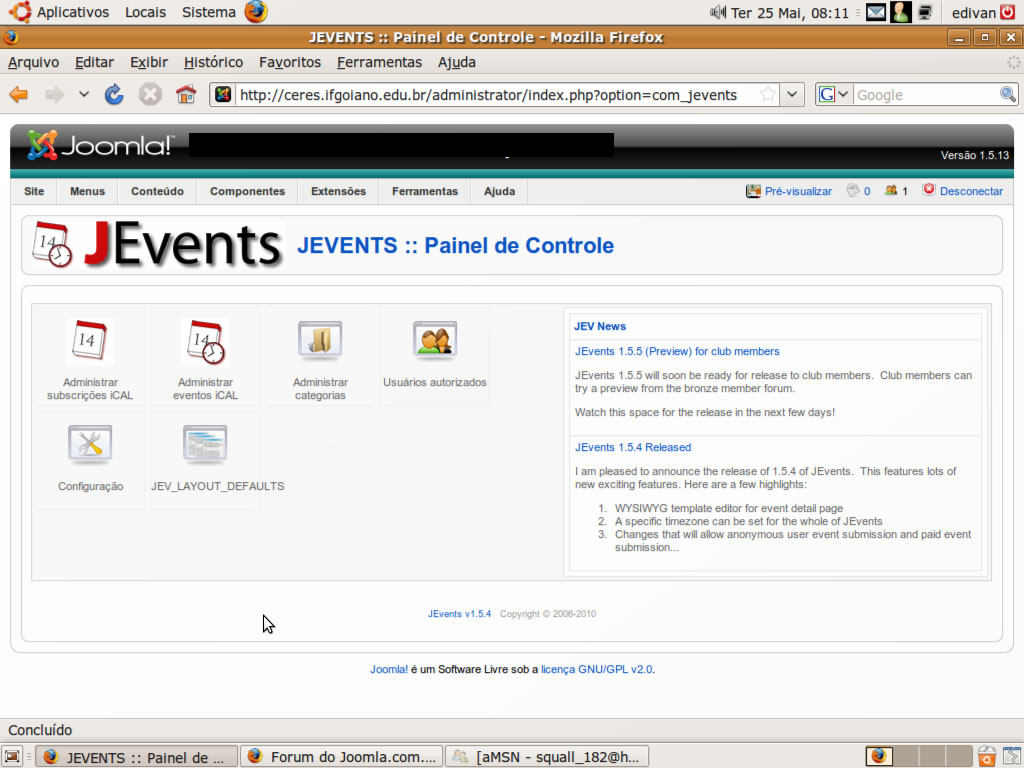Click the logged-in users icon showing 1
This screenshot has height=768, width=1024.
point(891,191)
